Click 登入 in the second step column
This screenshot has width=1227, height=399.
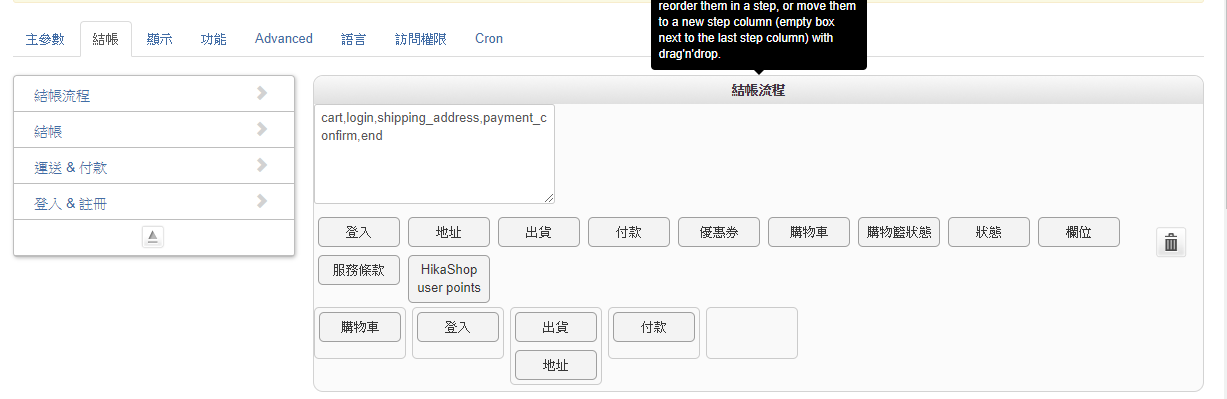point(458,327)
